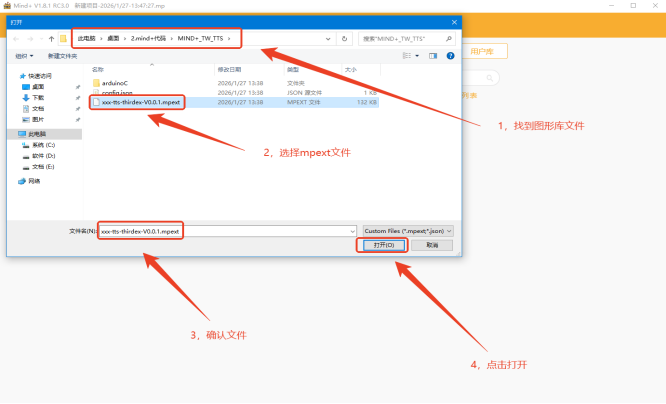
Task: Open the address bar history dropdown
Action: click(x=328, y=39)
